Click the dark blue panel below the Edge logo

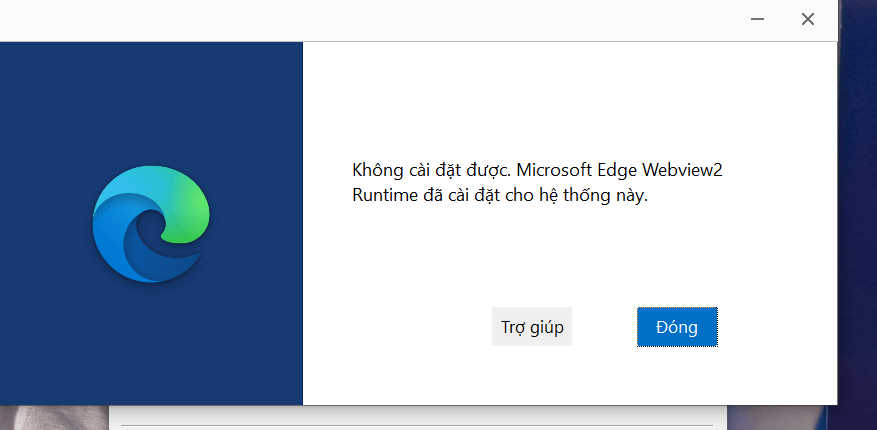[x=151, y=344]
